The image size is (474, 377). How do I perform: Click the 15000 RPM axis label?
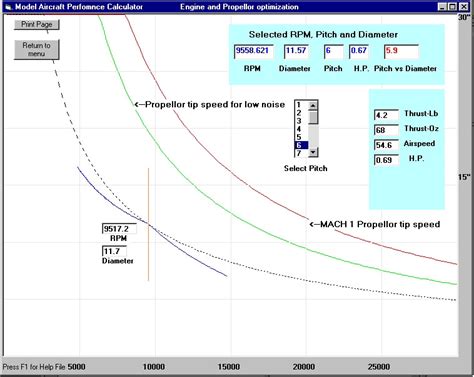pyautogui.click(x=229, y=367)
